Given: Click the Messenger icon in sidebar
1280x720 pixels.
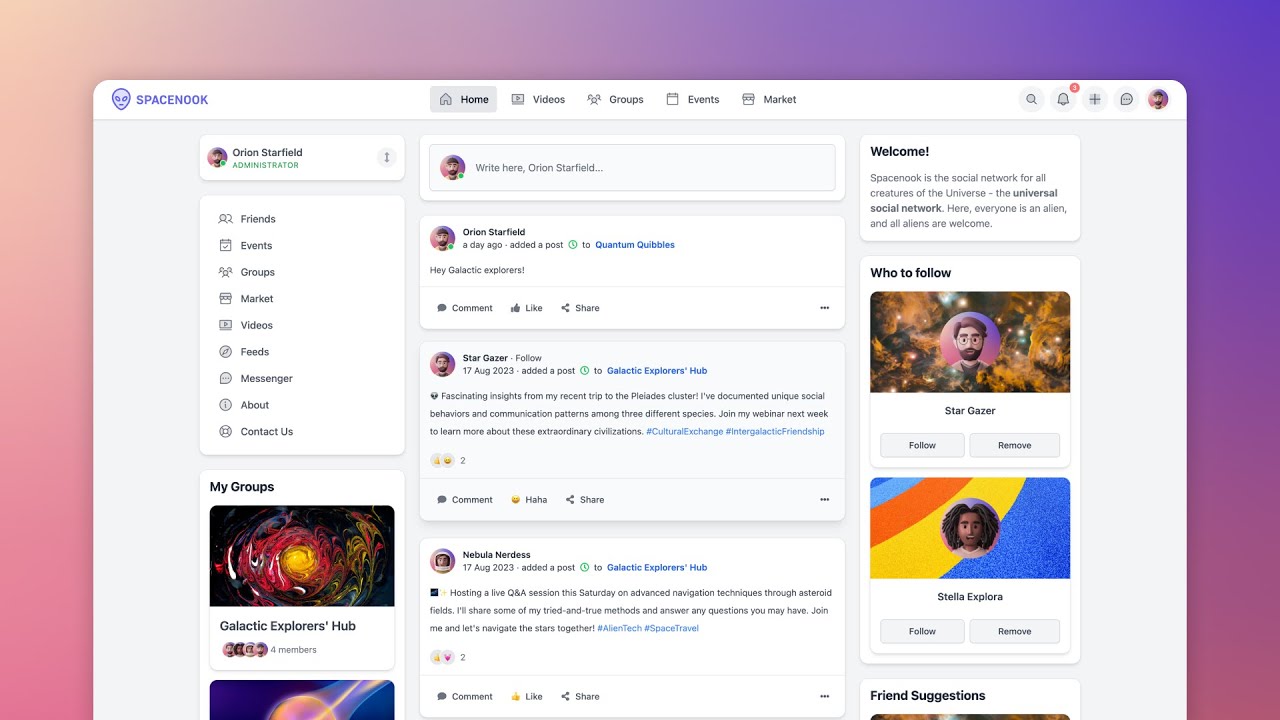Looking at the screenshot, I should [x=225, y=378].
